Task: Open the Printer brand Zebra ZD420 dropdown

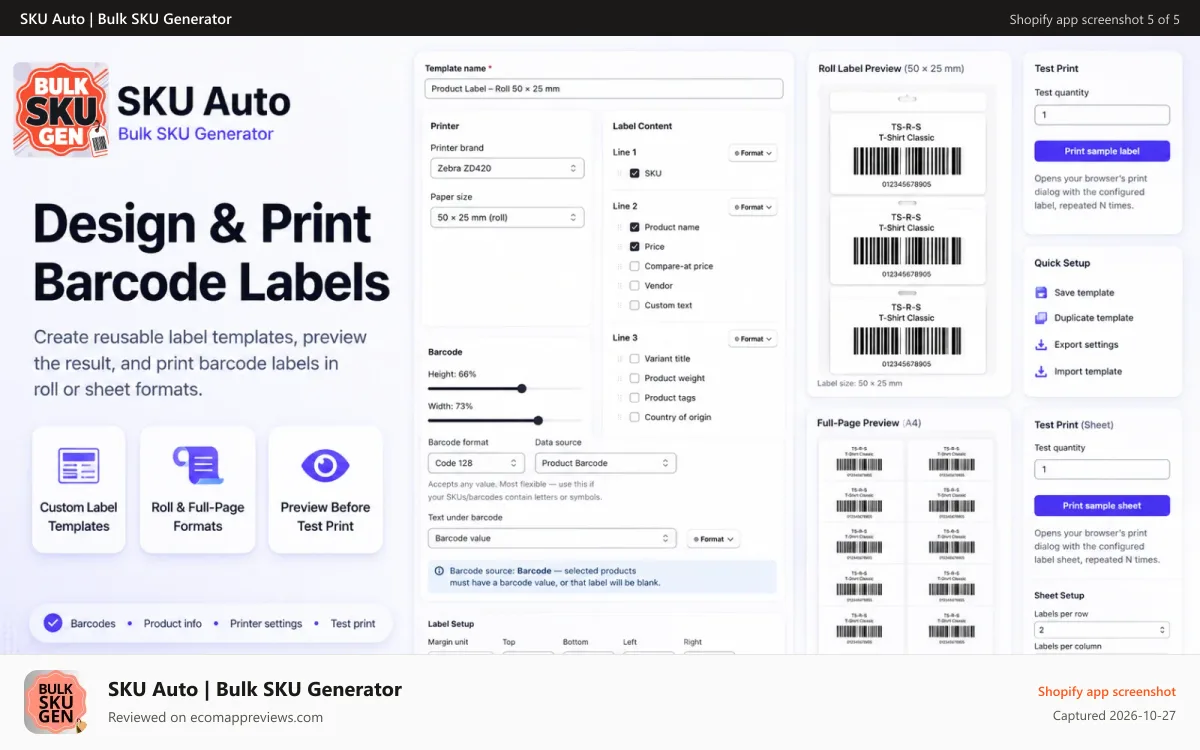Action: (507, 168)
